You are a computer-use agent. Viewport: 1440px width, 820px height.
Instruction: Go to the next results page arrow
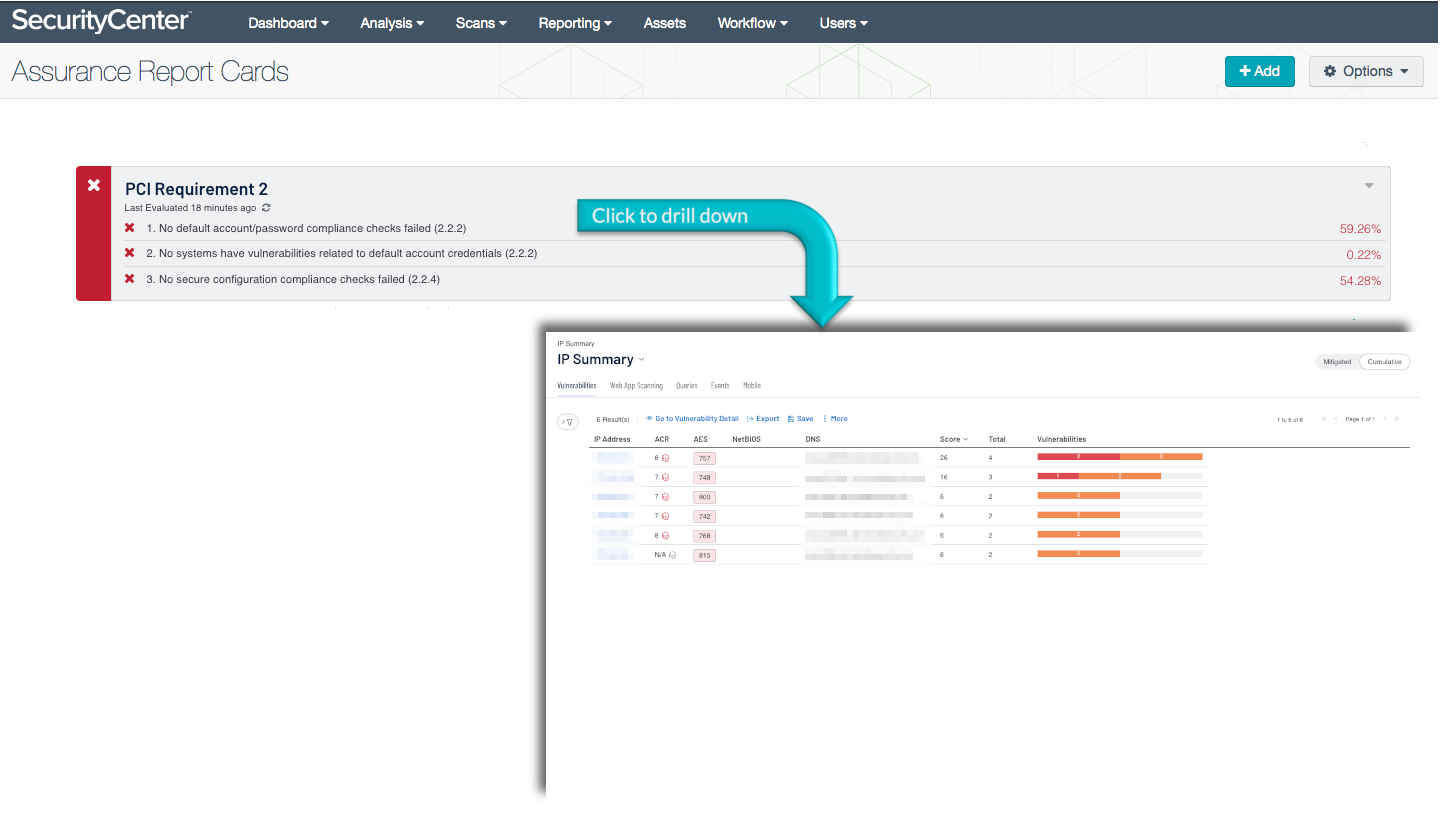(1385, 419)
